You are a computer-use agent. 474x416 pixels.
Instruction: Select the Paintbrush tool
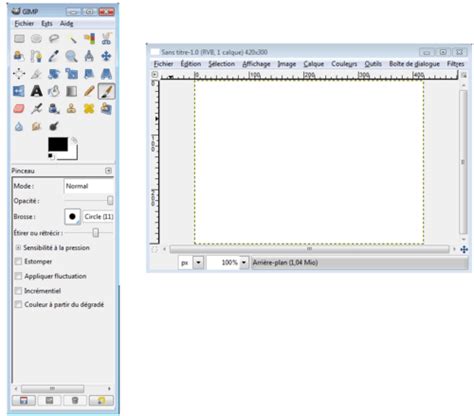[107, 91]
